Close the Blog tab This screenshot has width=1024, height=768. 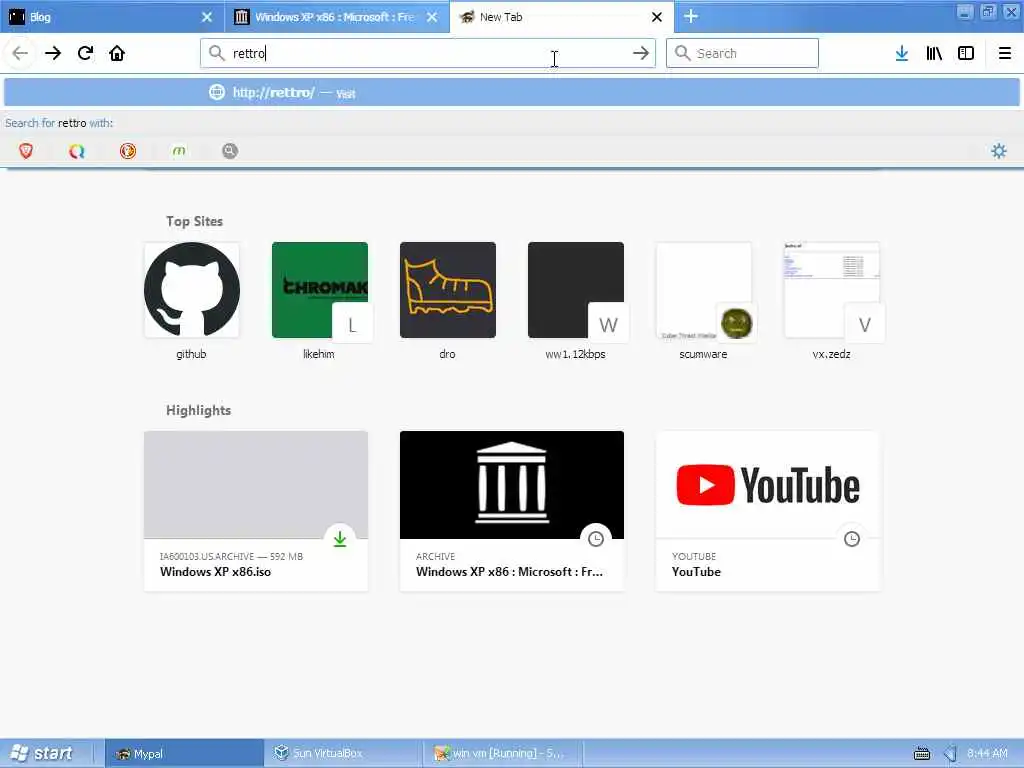pyautogui.click(x=207, y=17)
